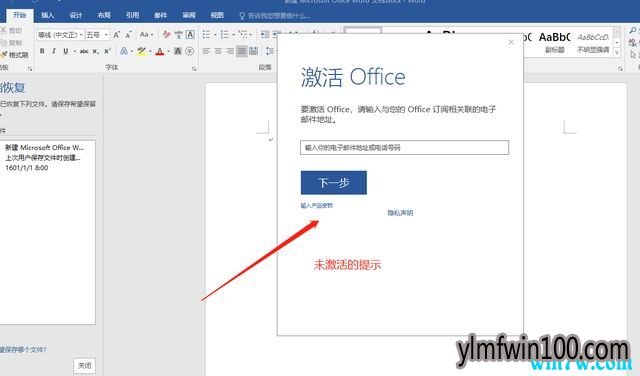This screenshot has height=376, width=640.
Task: Click the Format Painter button
Action: coord(15,55)
